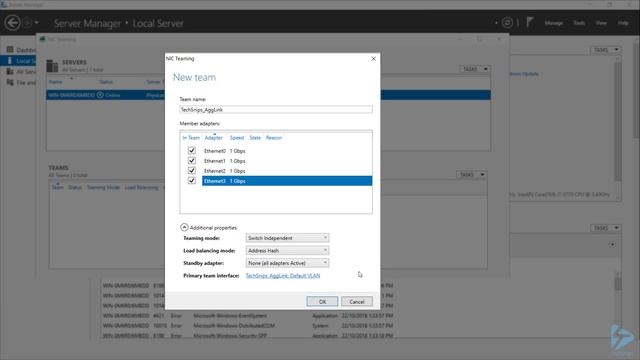Open the top-right Properties TASKS dropdown
The width and height of the screenshot is (640, 360).
[605, 50]
